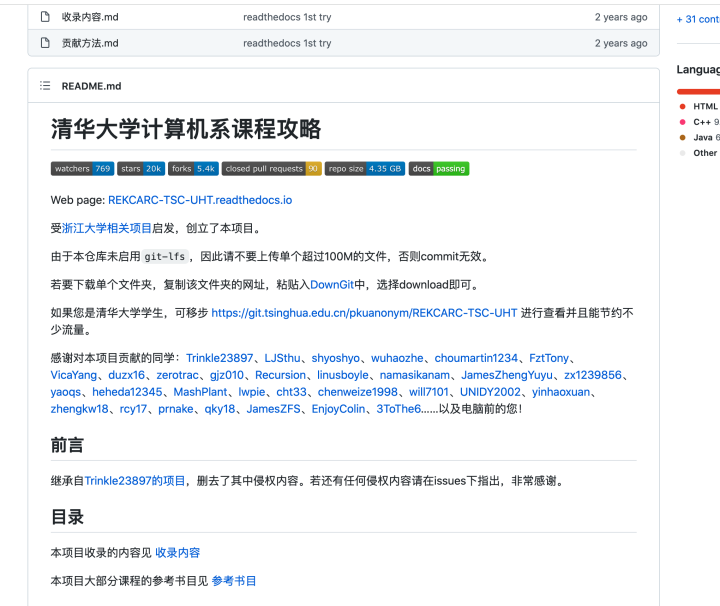Open contributor MashPlant's profile
The width and height of the screenshot is (720, 606).
click(200, 392)
